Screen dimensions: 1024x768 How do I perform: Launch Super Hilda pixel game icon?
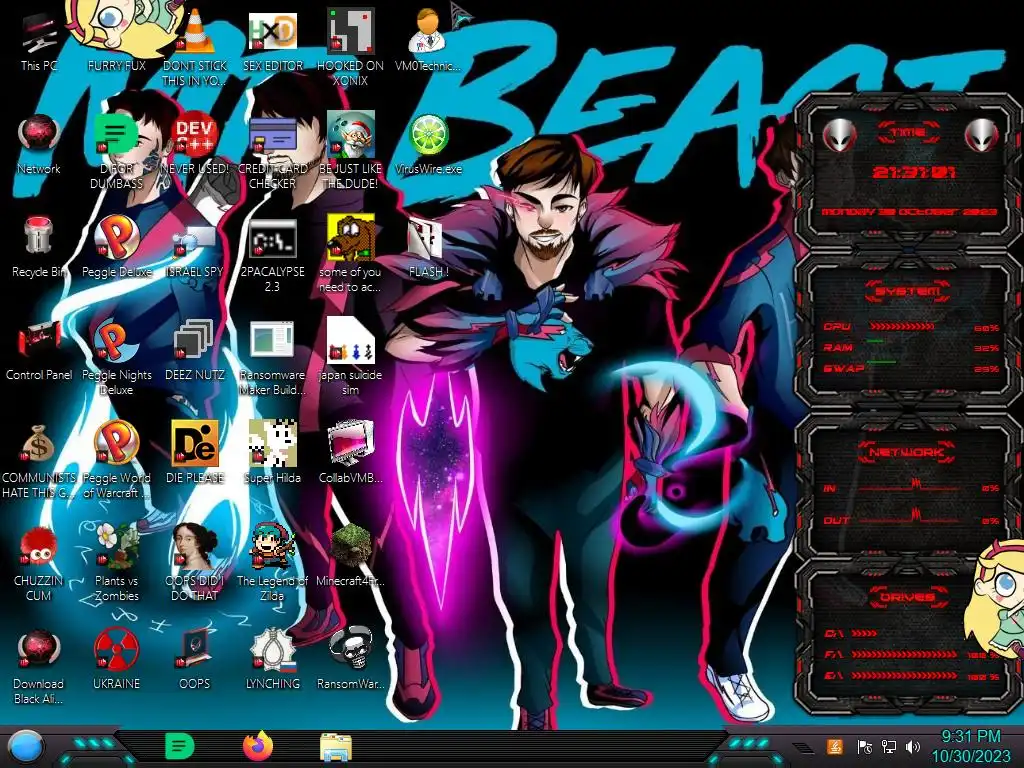pyautogui.click(x=272, y=453)
